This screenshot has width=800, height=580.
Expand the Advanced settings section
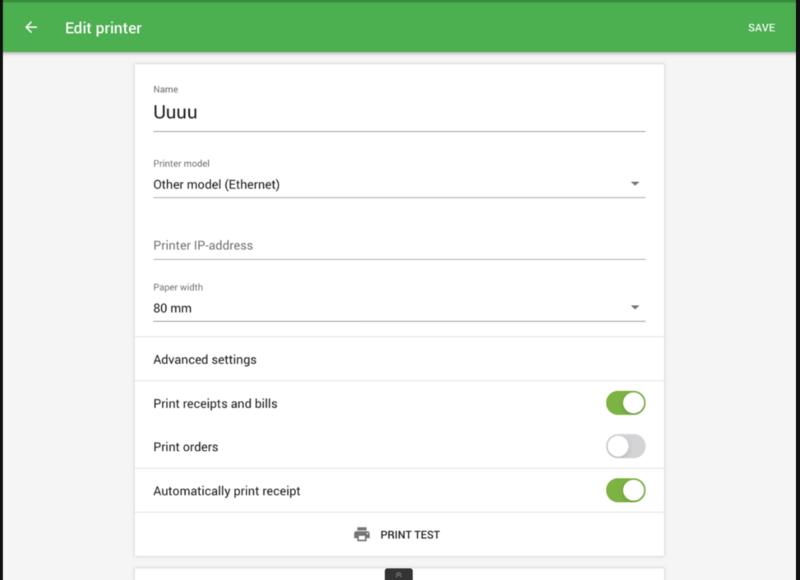tap(205, 360)
